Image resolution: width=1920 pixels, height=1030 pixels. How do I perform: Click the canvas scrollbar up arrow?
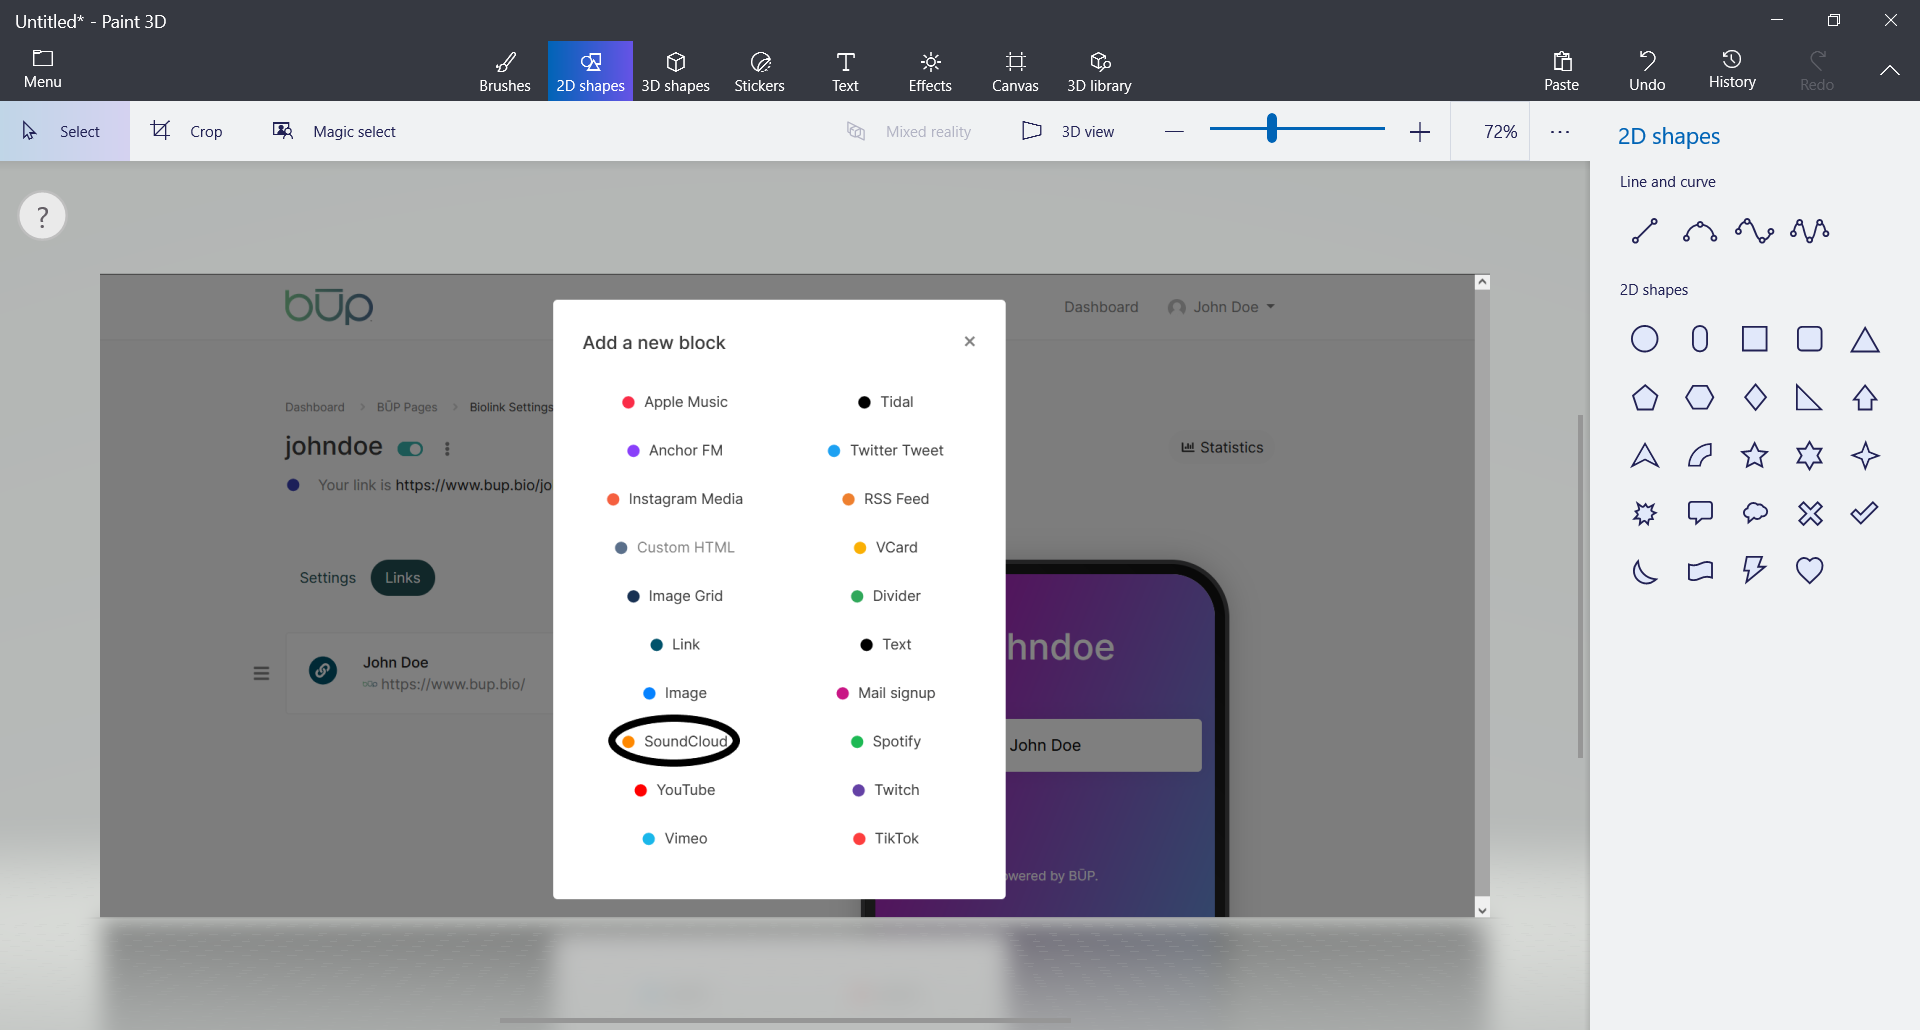pos(1483,283)
